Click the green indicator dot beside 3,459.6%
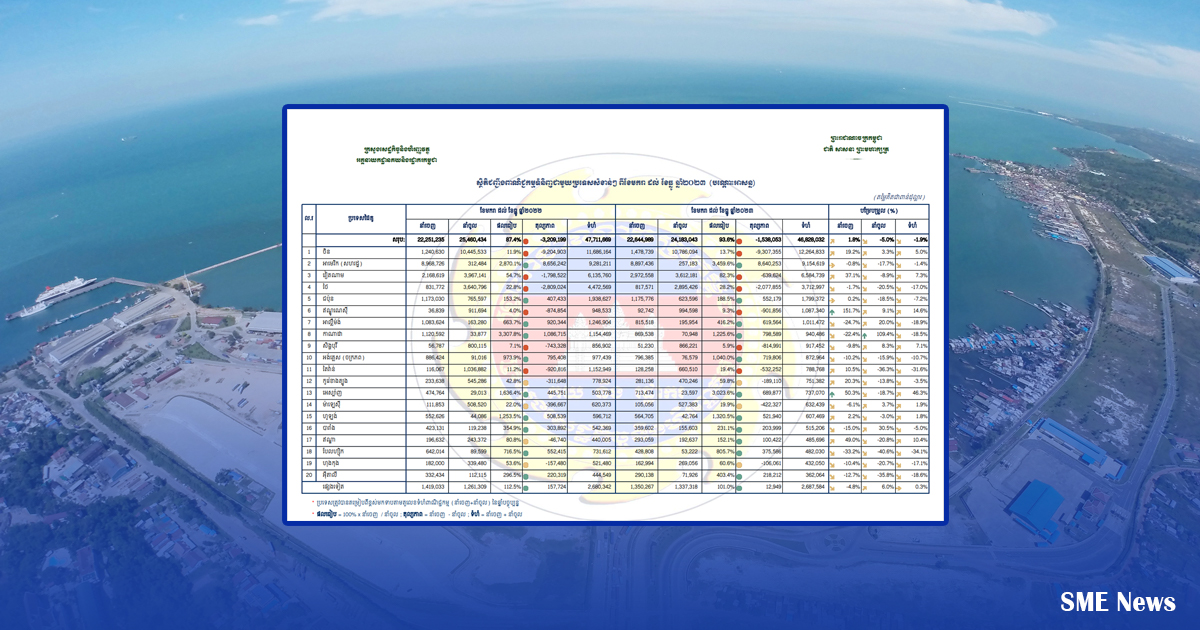Image resolution: width=1200 pixels, height=630 pixels. [x=738, y=264]
